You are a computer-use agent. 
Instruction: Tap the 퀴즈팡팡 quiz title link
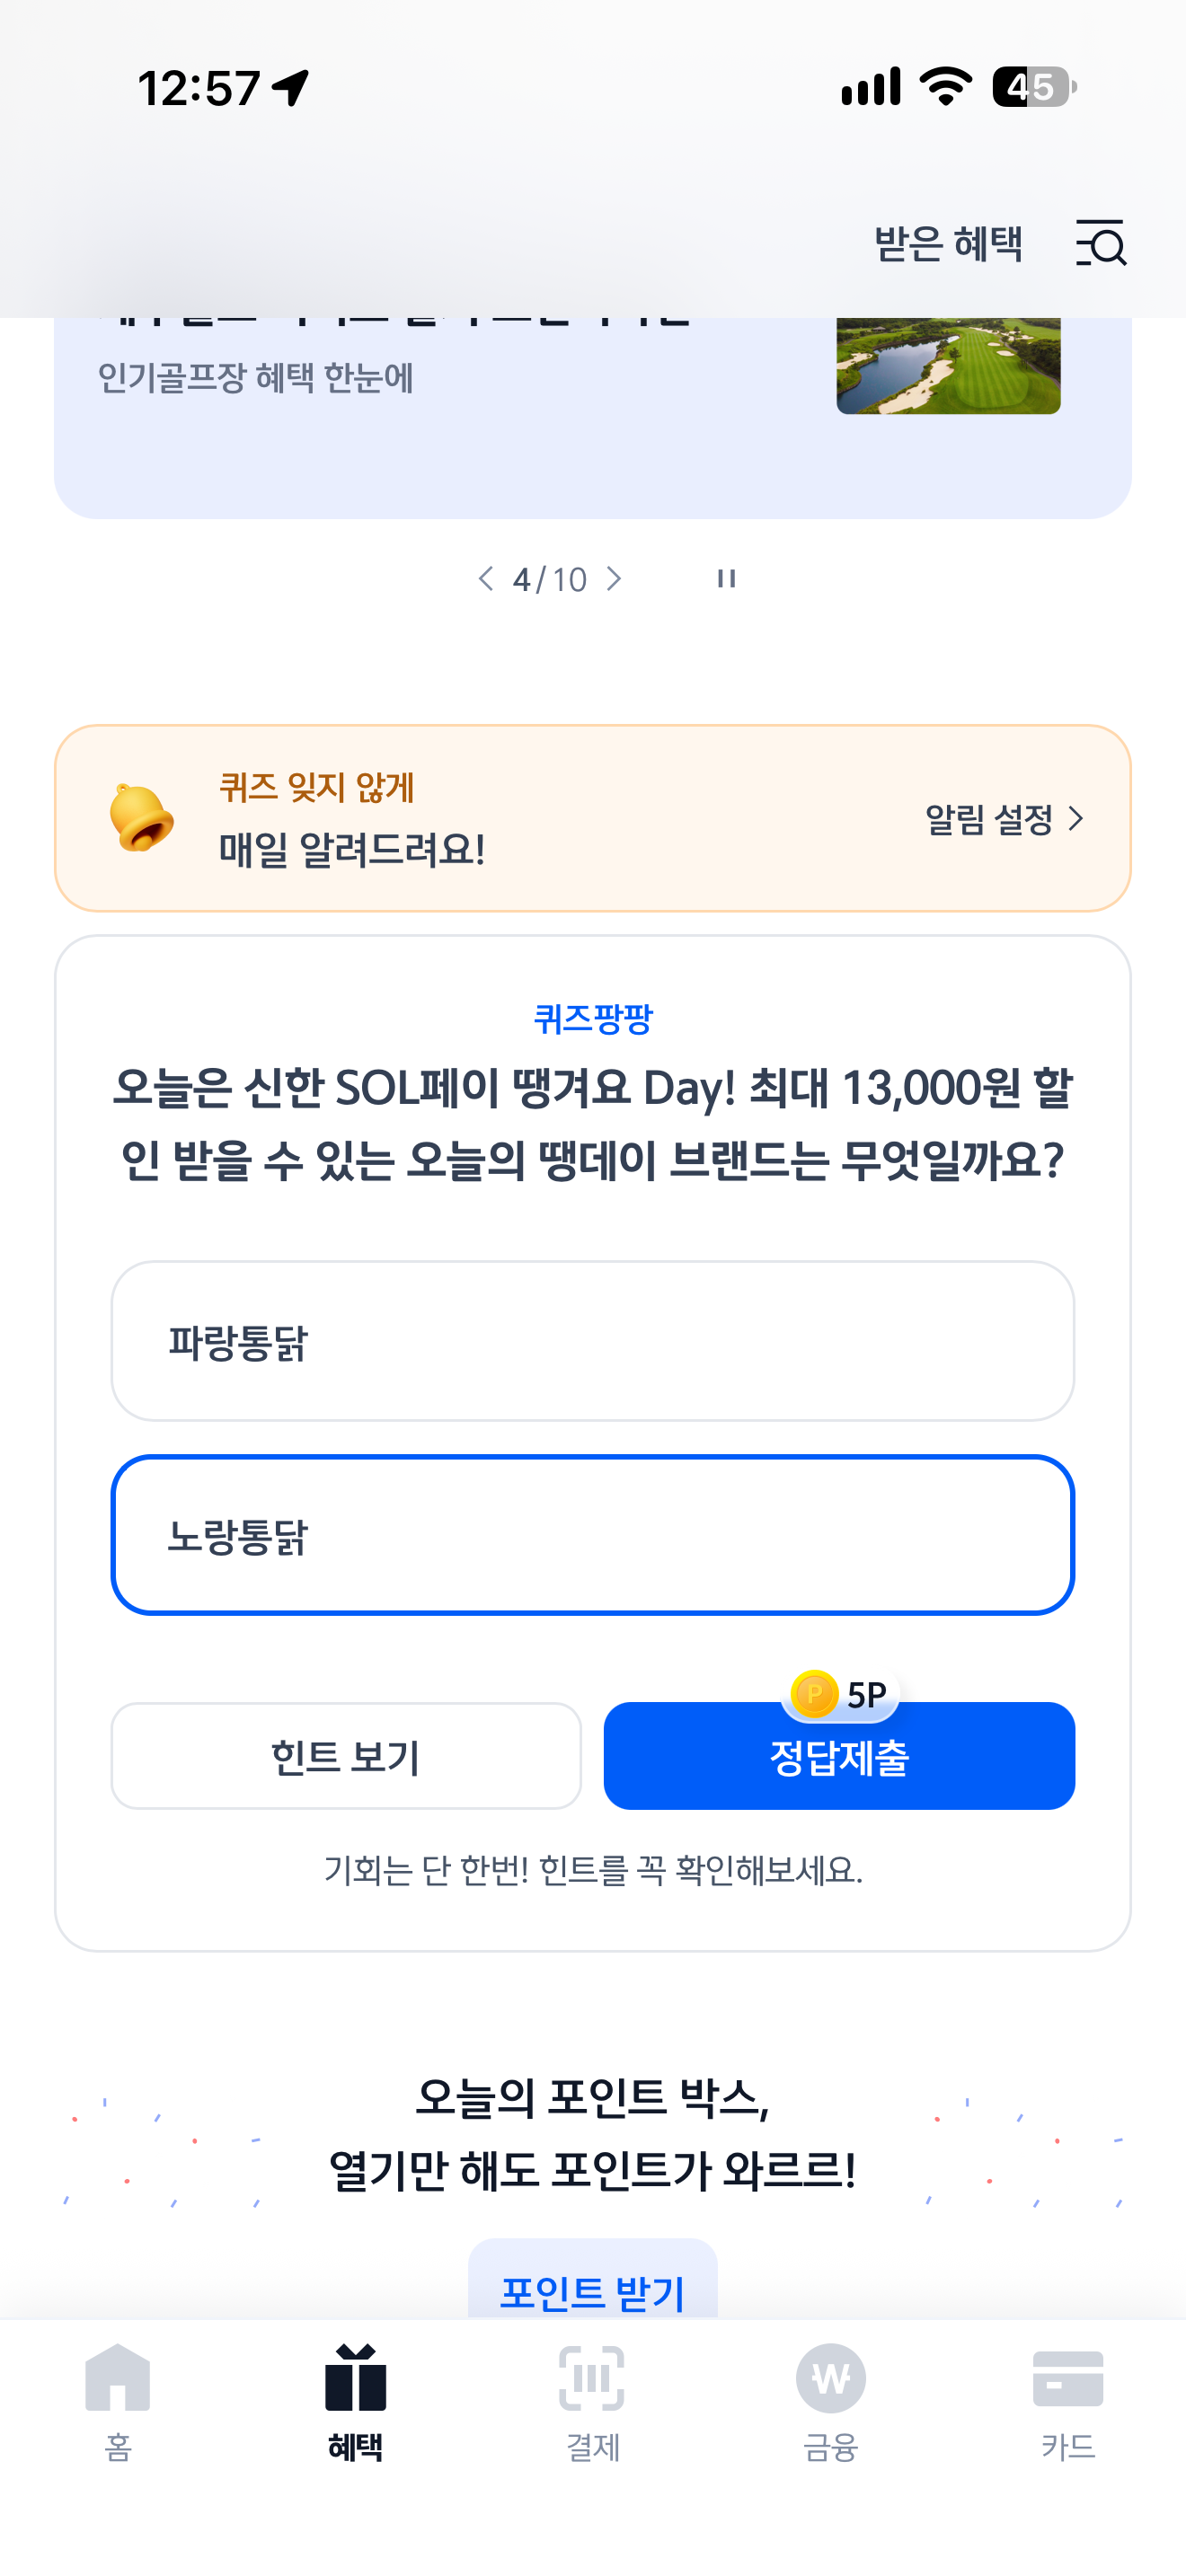pos(592,1018)
